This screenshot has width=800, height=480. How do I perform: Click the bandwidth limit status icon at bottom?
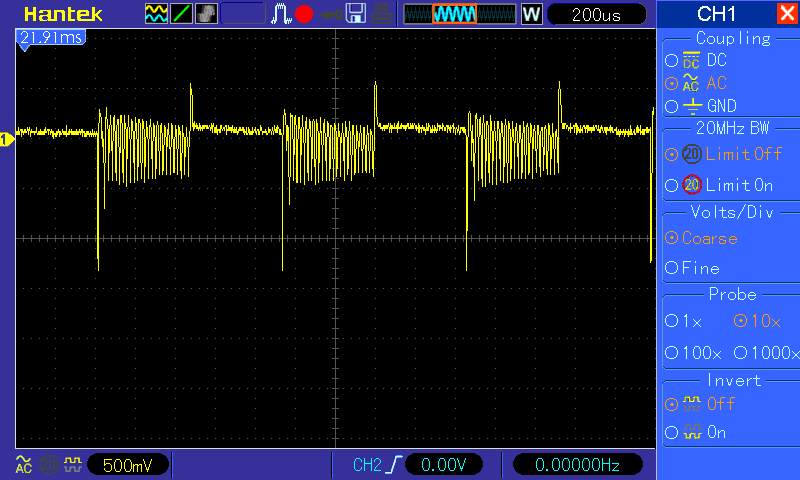(49, 465)
